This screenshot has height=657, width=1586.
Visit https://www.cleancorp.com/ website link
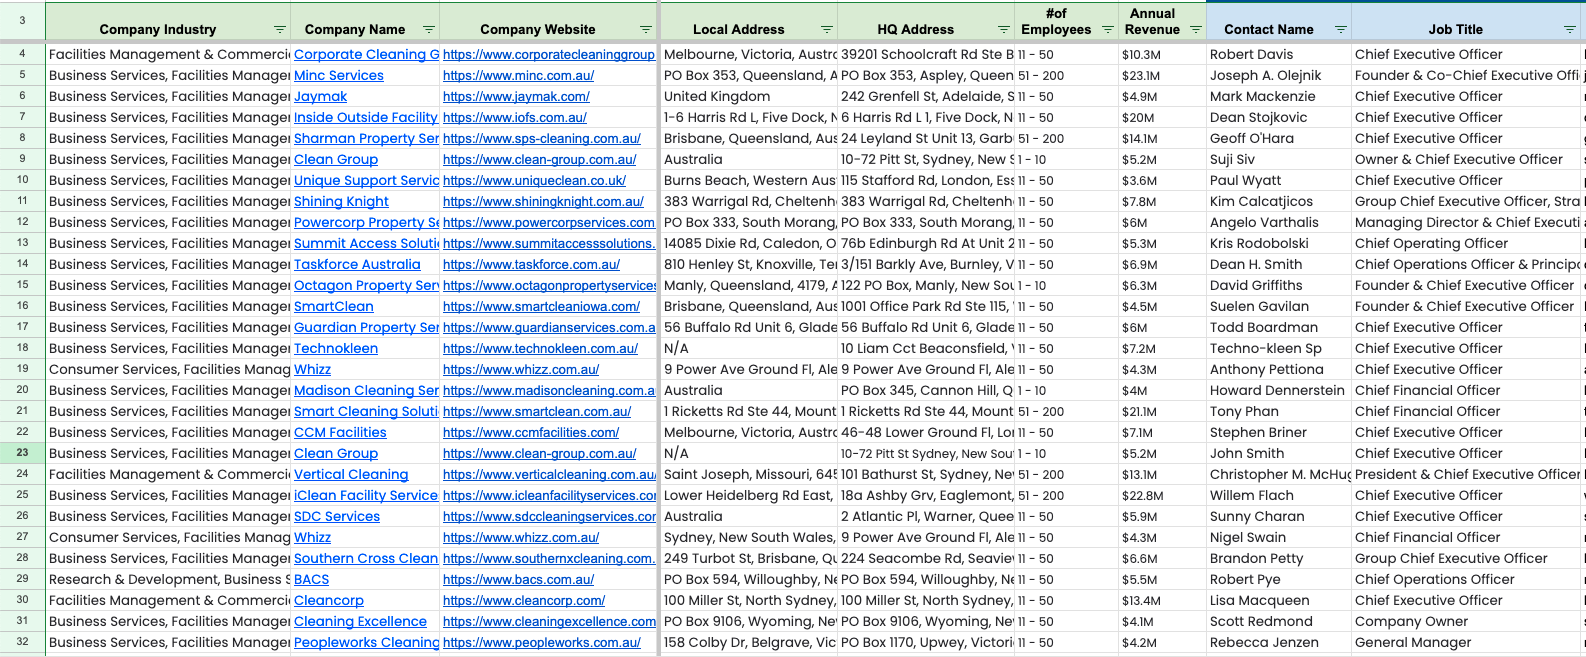[524, 601]
